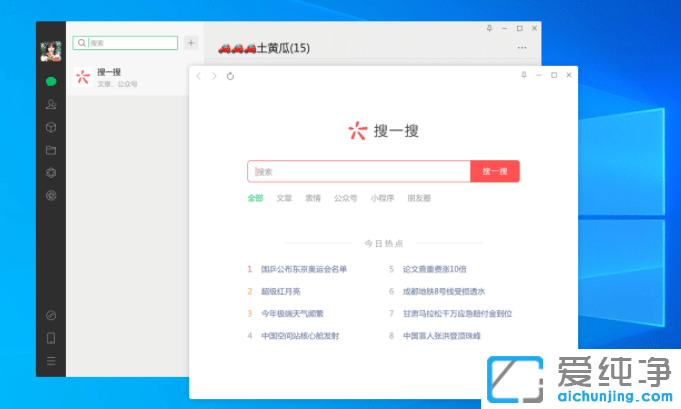Open the hamburger settings menu in sidebar

point(51,361)
